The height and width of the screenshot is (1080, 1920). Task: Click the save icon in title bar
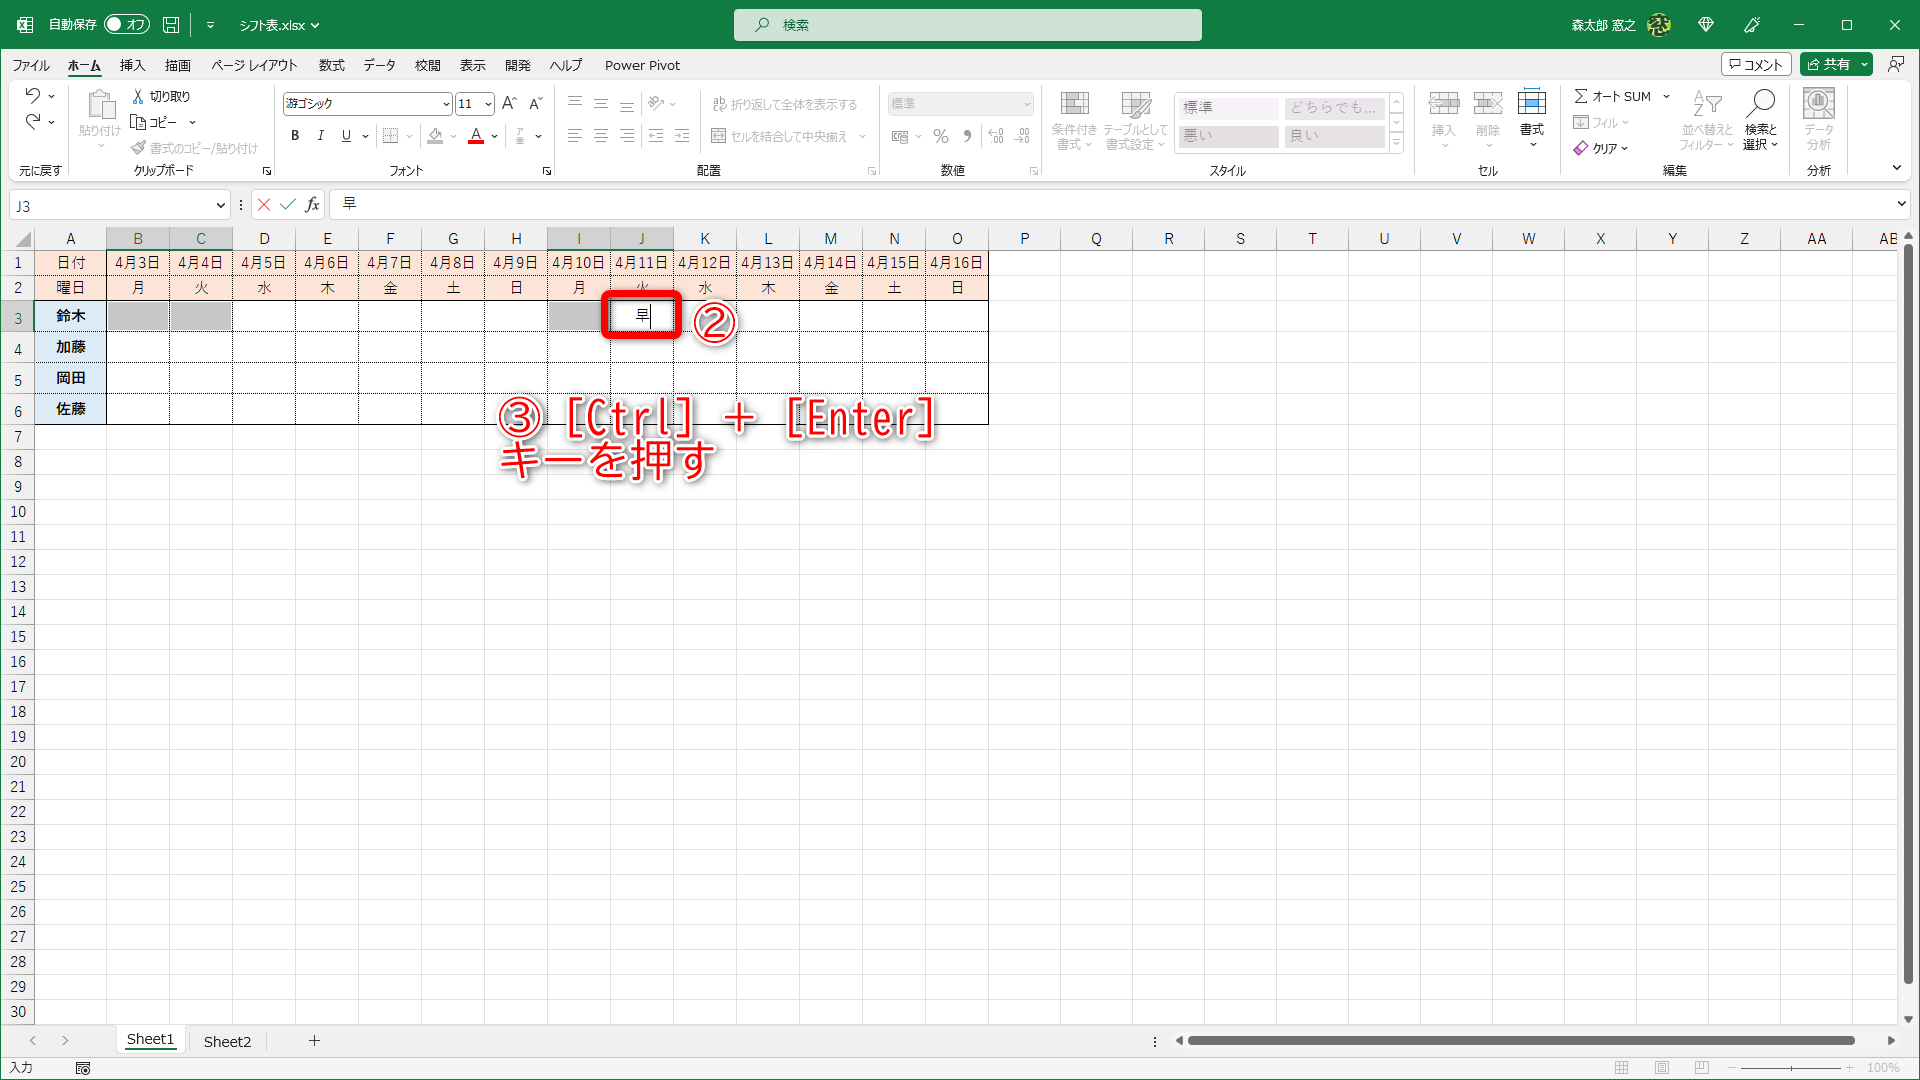pos(171,25)
